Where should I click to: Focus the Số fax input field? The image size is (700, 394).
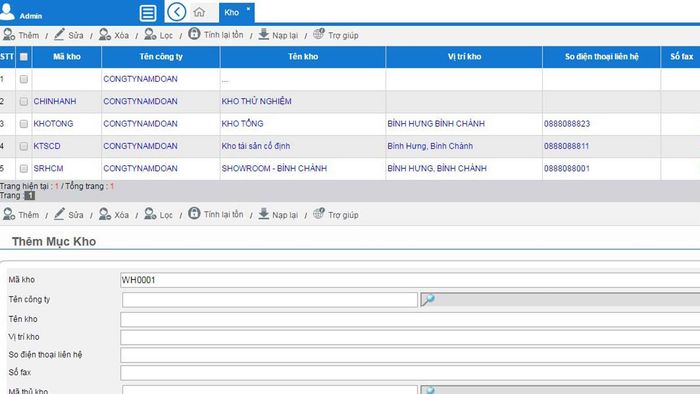(410, 373)
